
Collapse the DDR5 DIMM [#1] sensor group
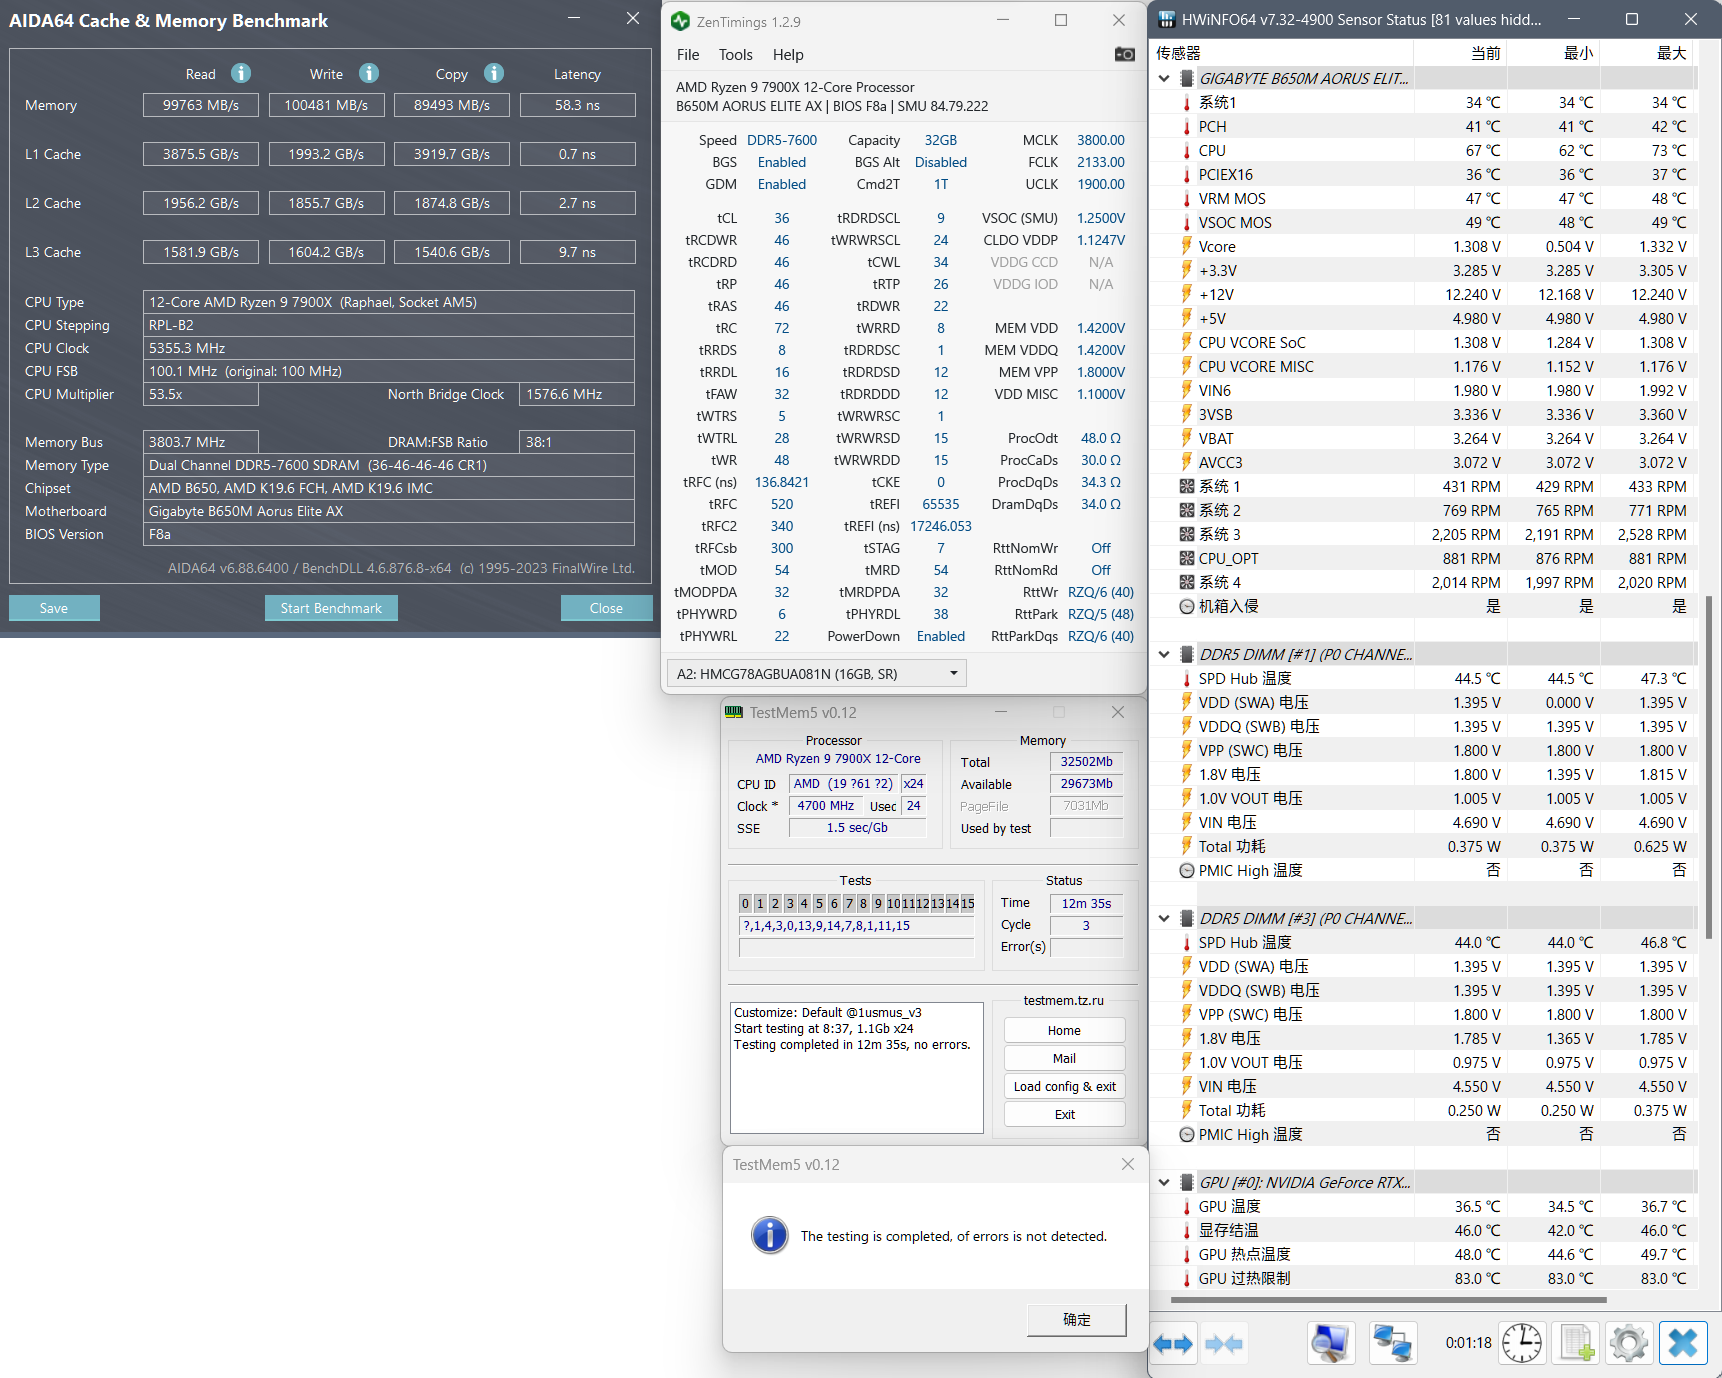(x=1164, y=654)
